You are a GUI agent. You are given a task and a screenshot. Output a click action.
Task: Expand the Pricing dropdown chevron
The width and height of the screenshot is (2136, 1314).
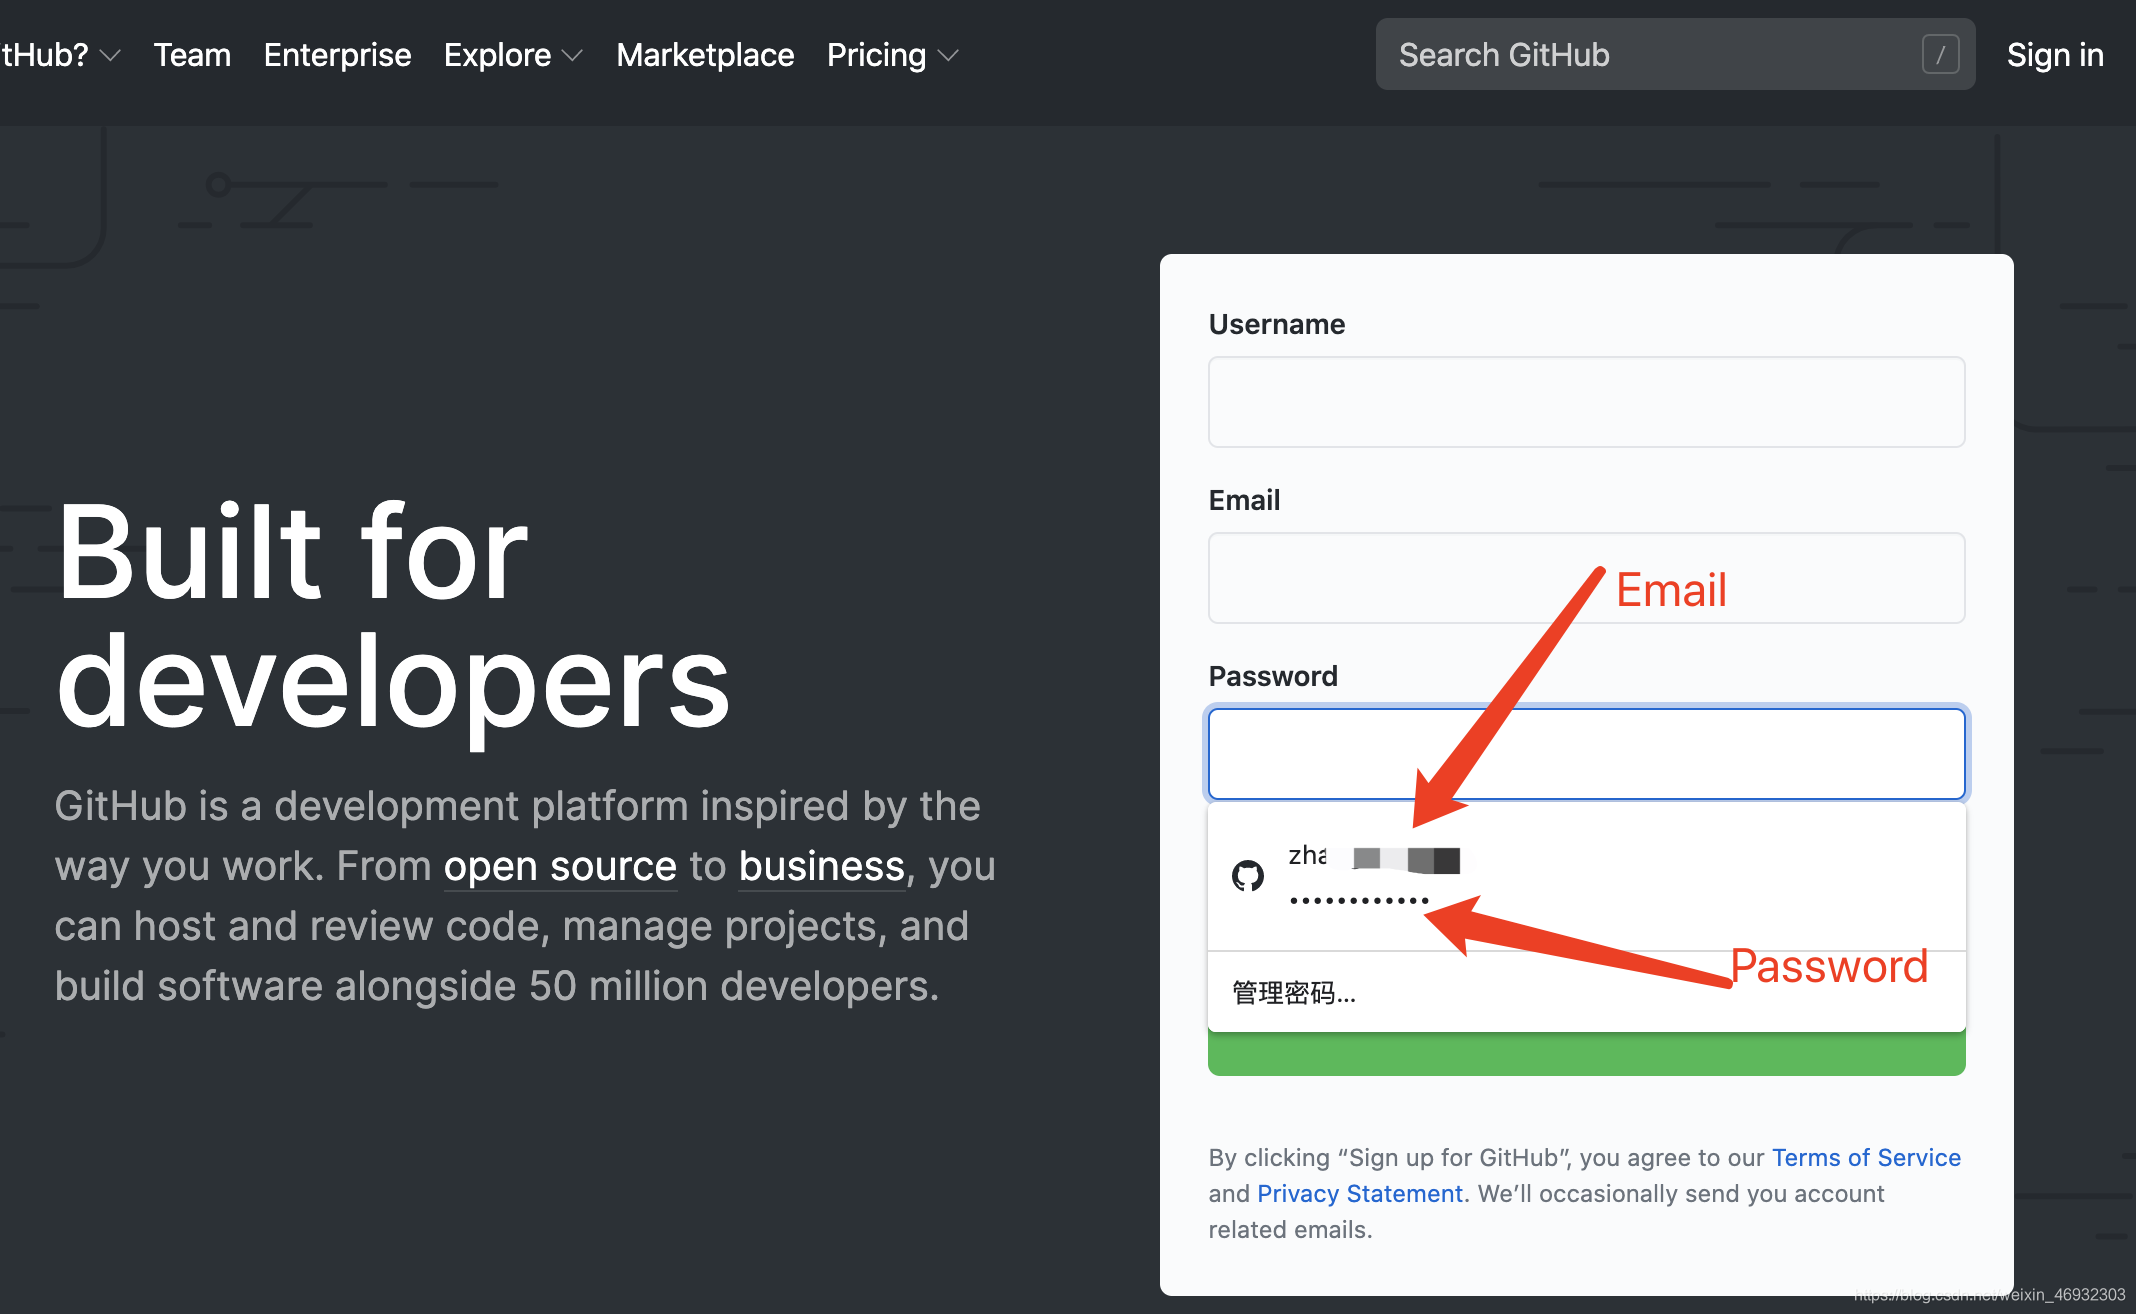[948, 56]
